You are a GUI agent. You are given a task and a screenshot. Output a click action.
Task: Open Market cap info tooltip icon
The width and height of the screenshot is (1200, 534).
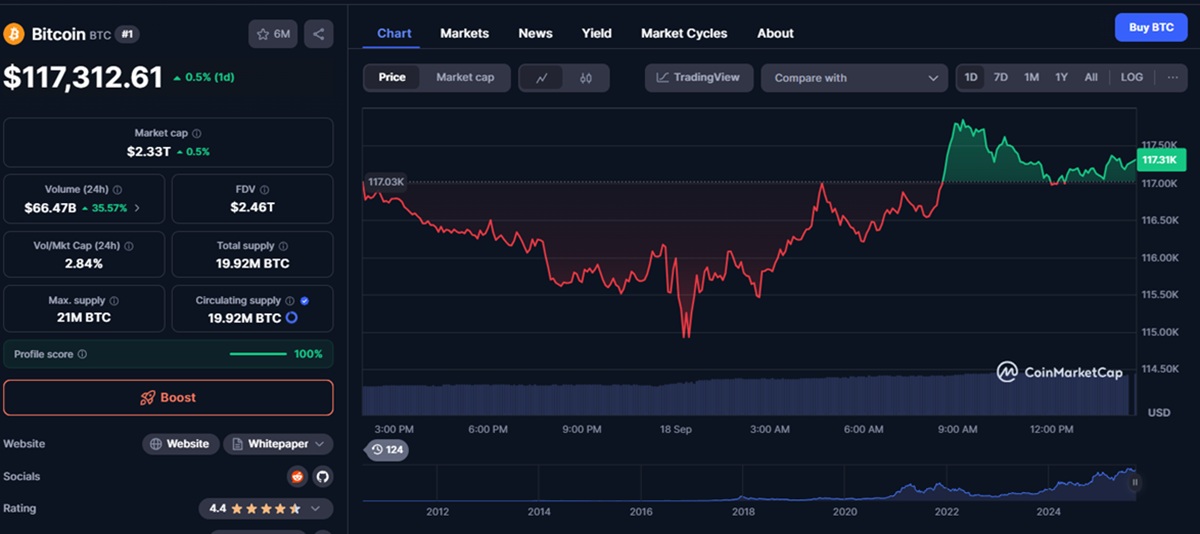(x=197, y=133)
